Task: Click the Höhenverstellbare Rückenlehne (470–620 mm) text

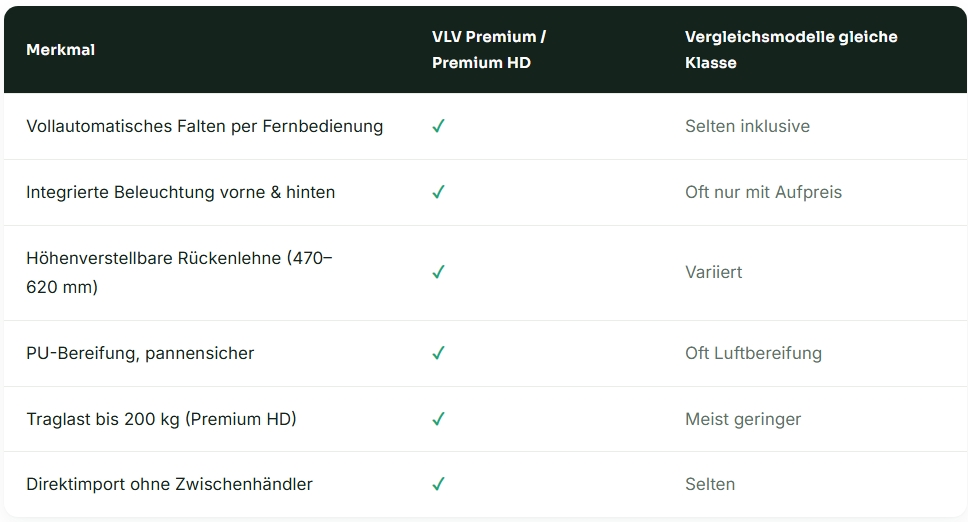Action: click(x=179, y=272)
